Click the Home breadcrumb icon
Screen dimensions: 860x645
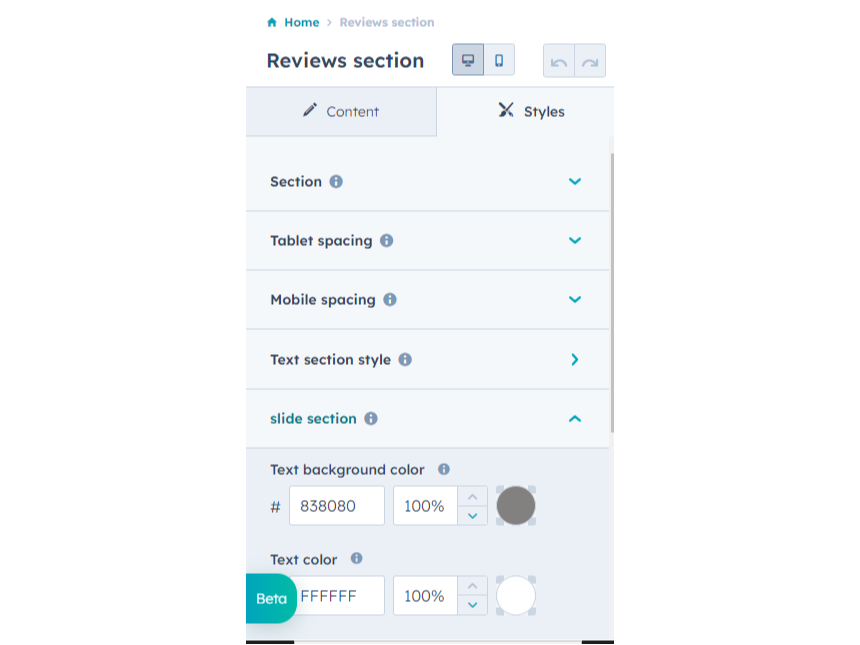271,21
